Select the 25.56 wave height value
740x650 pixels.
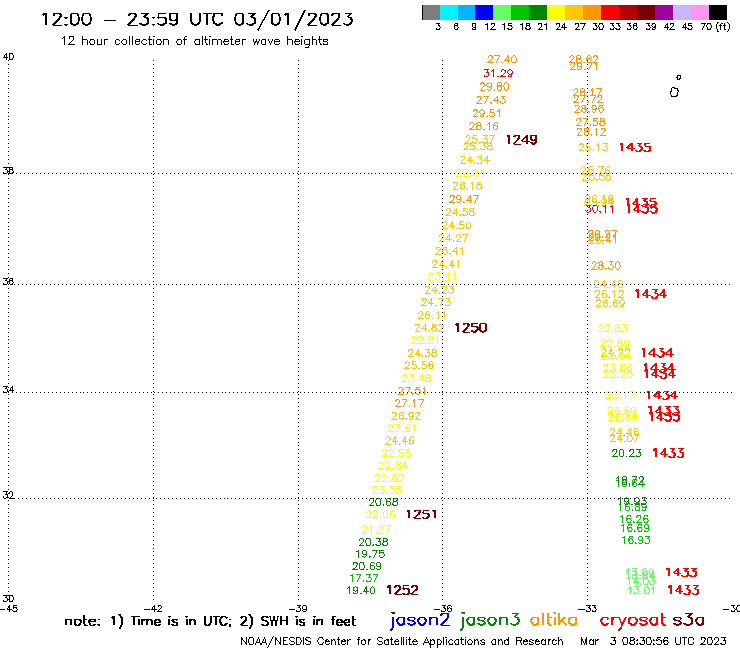[419, 365]
